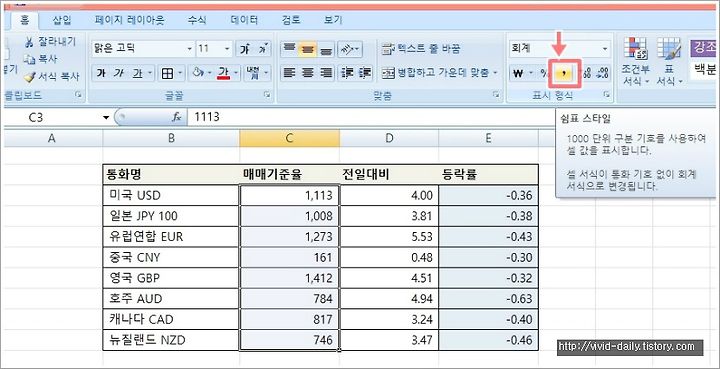The image size is (720, 369).
Task: Open the number format box showing 회계
Action: coord(560,49)
